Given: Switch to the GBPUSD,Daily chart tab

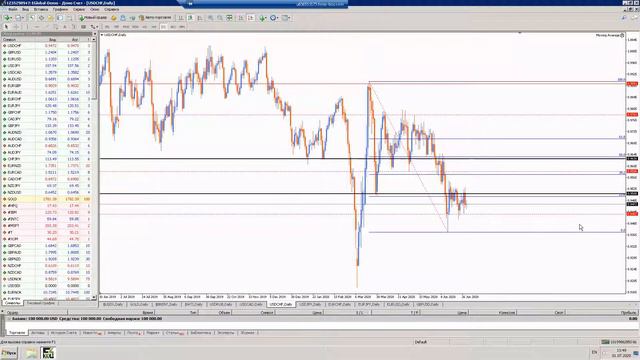Looking at the screenshot, I should click(427, 304).
